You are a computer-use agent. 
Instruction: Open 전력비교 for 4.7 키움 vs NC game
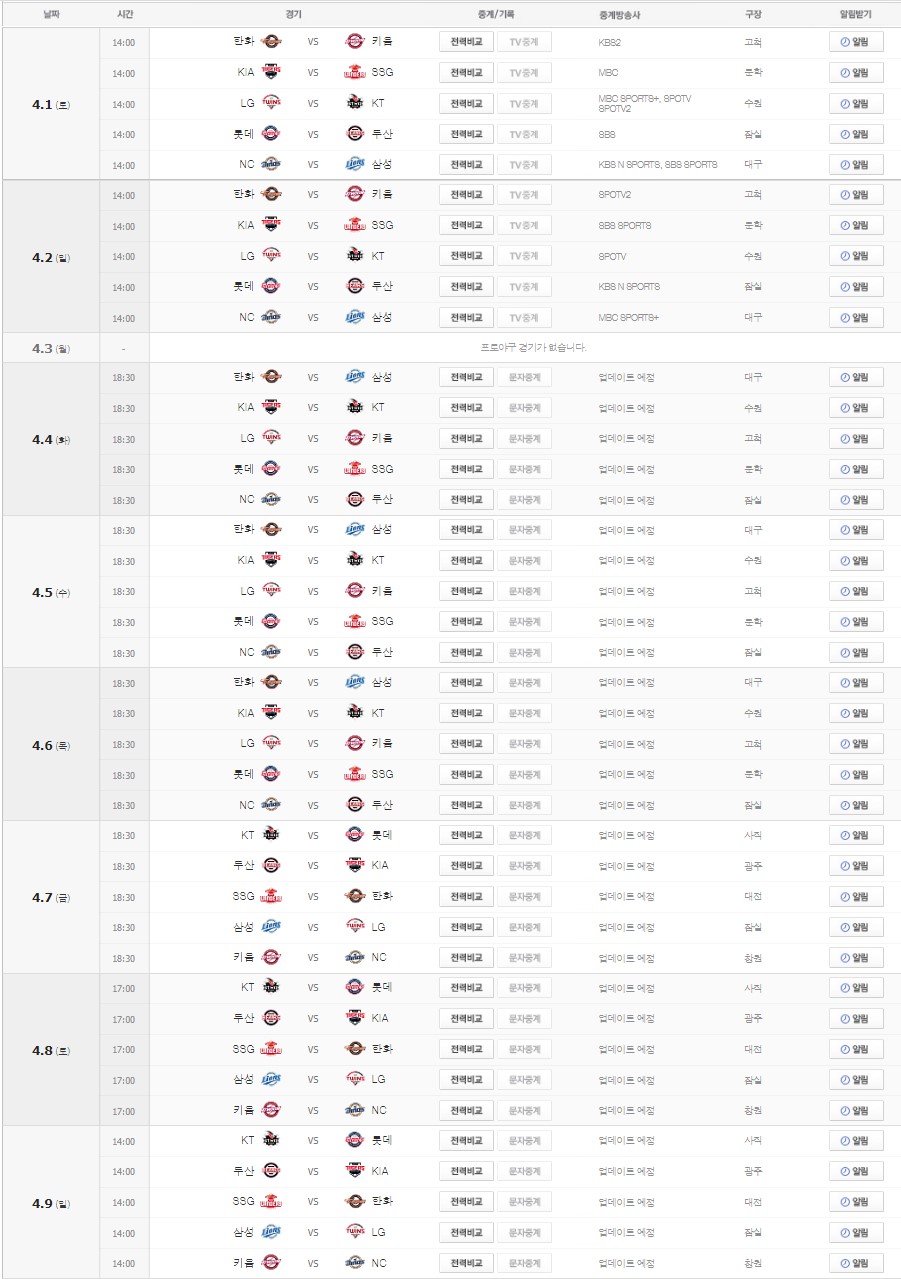pos(466,957)
